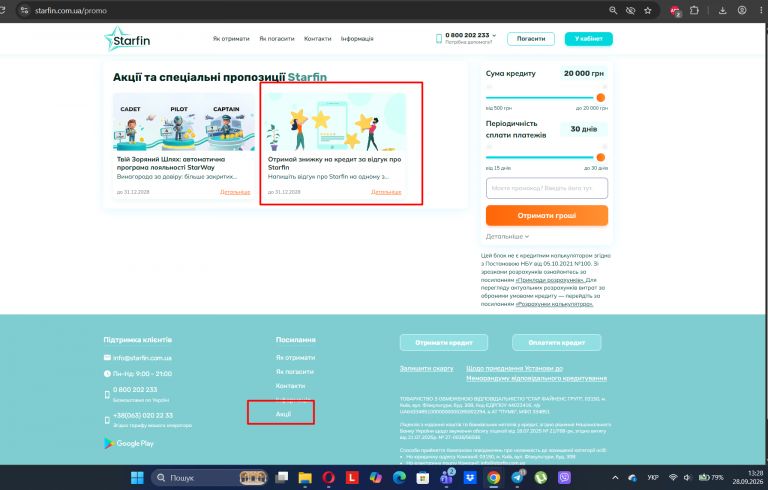This screenshot has height=490, width=768.
Task: Open Як погасити in the top navigation
Action: tap(277, 39)
